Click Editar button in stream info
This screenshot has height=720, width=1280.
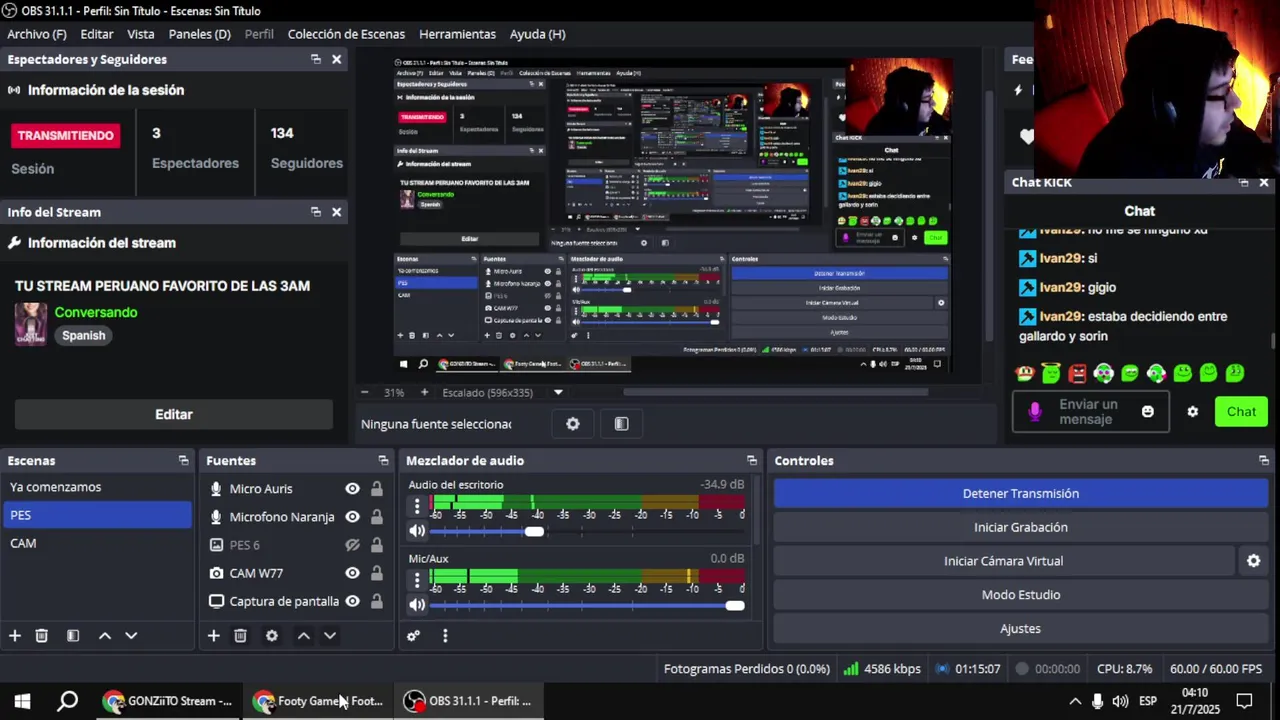tap(174, 414)
